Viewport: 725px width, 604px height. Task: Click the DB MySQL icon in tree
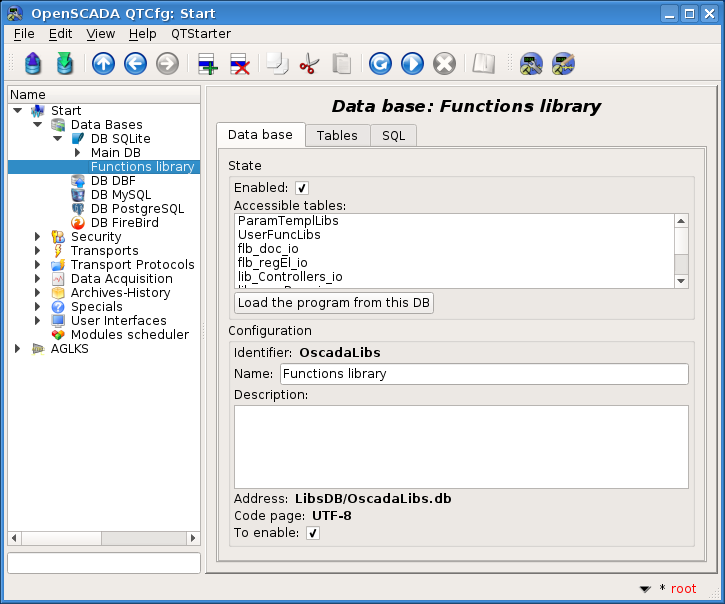click(78, 195)
